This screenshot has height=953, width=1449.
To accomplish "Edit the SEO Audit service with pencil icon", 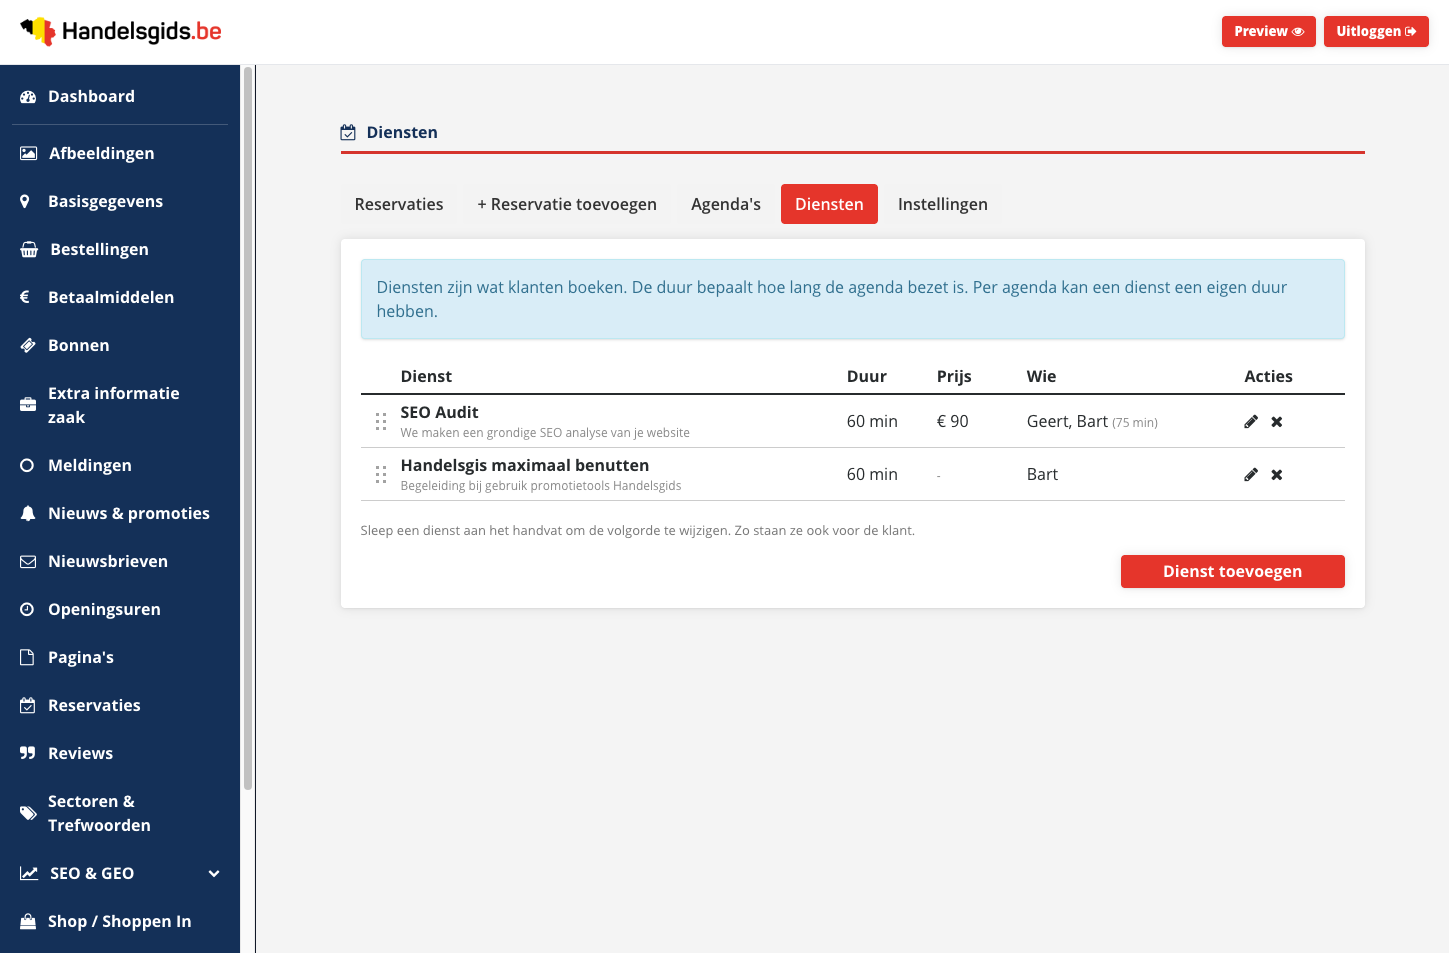I will [1250, 422].
